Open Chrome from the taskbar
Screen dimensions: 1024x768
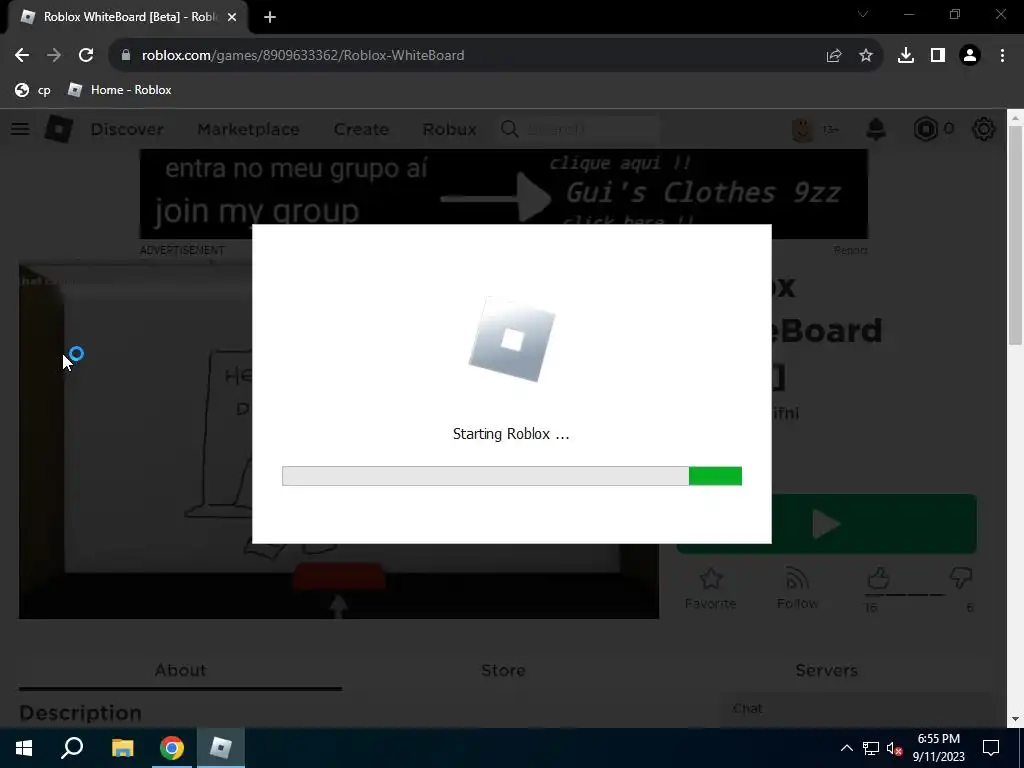[172, 748]
